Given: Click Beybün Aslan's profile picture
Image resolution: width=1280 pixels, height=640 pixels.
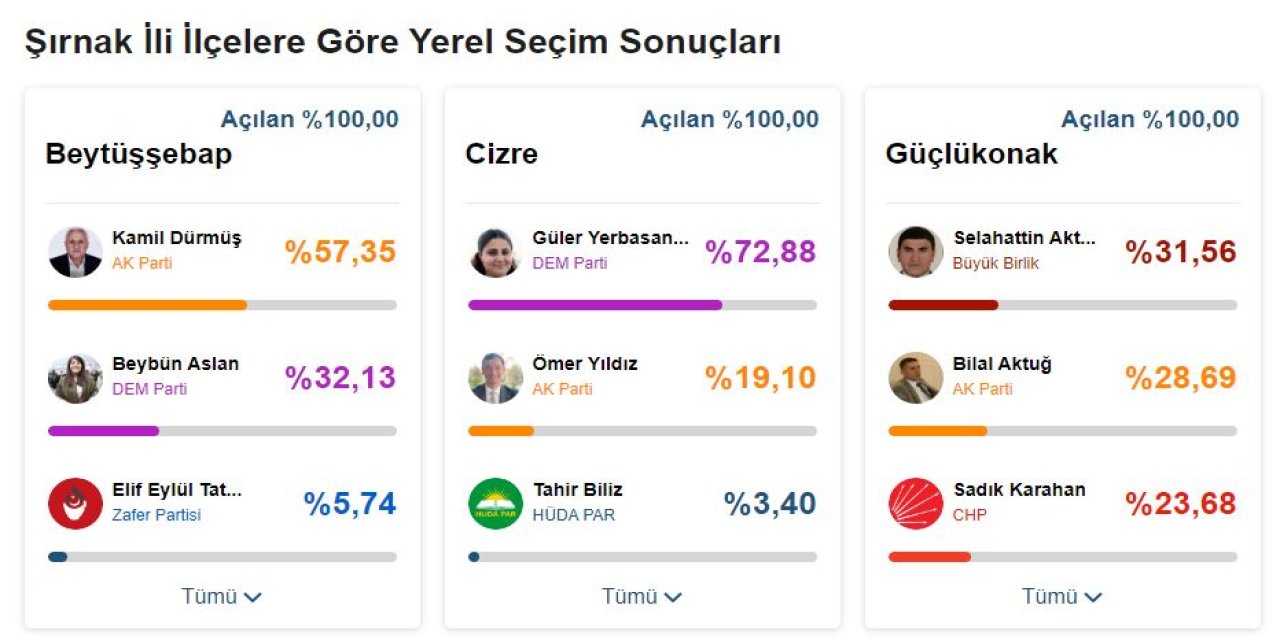Looking at the screenshot, I should [75, 378].
